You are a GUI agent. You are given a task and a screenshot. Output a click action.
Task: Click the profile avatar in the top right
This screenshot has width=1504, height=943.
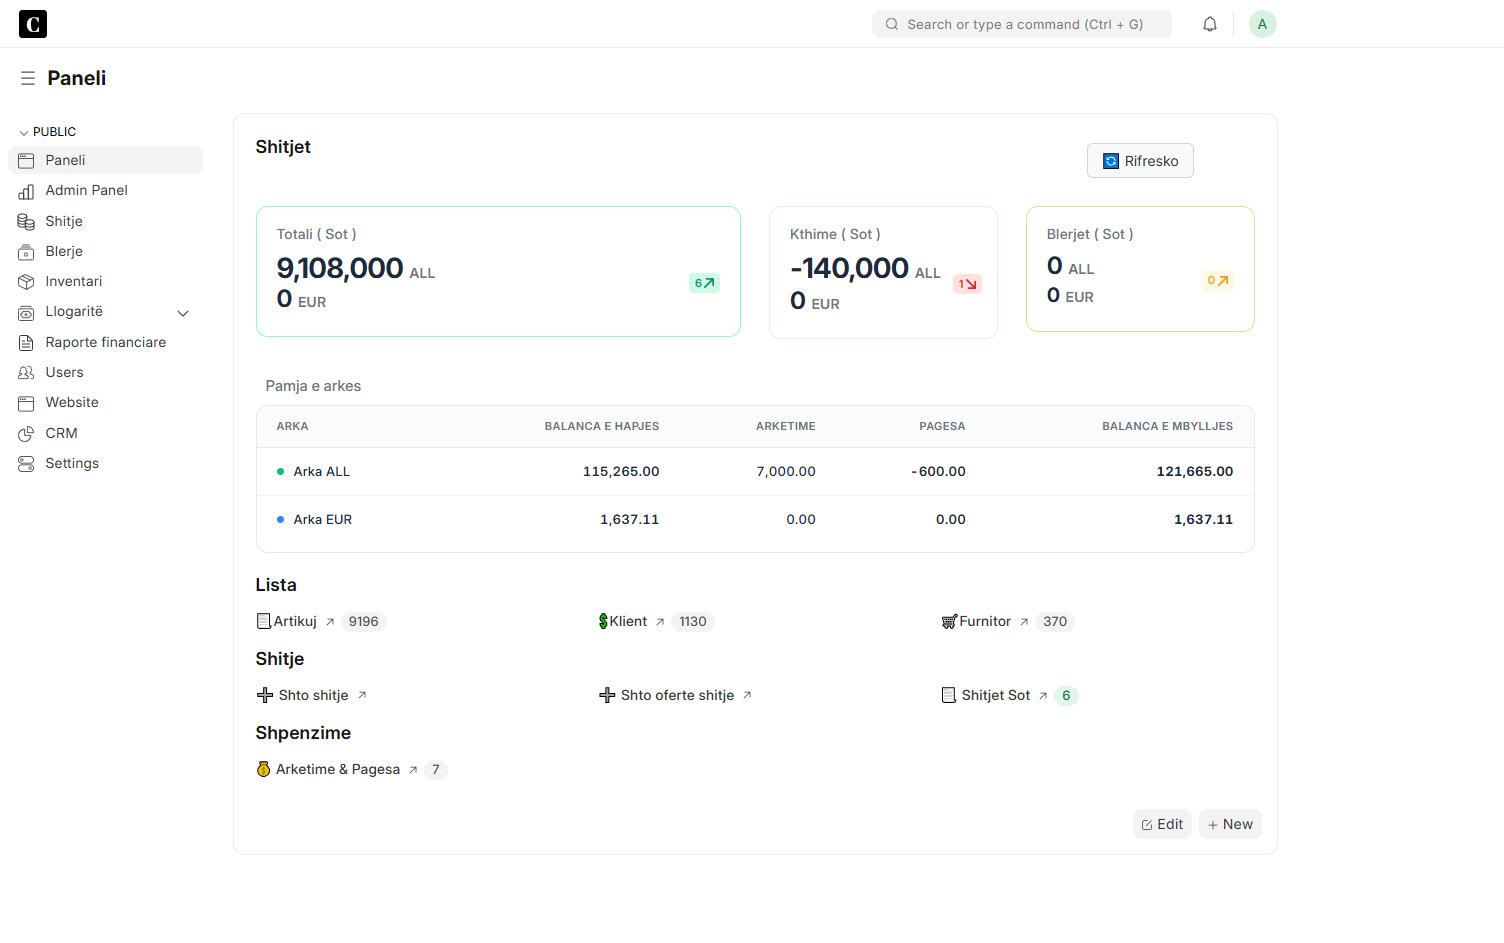1262,23
